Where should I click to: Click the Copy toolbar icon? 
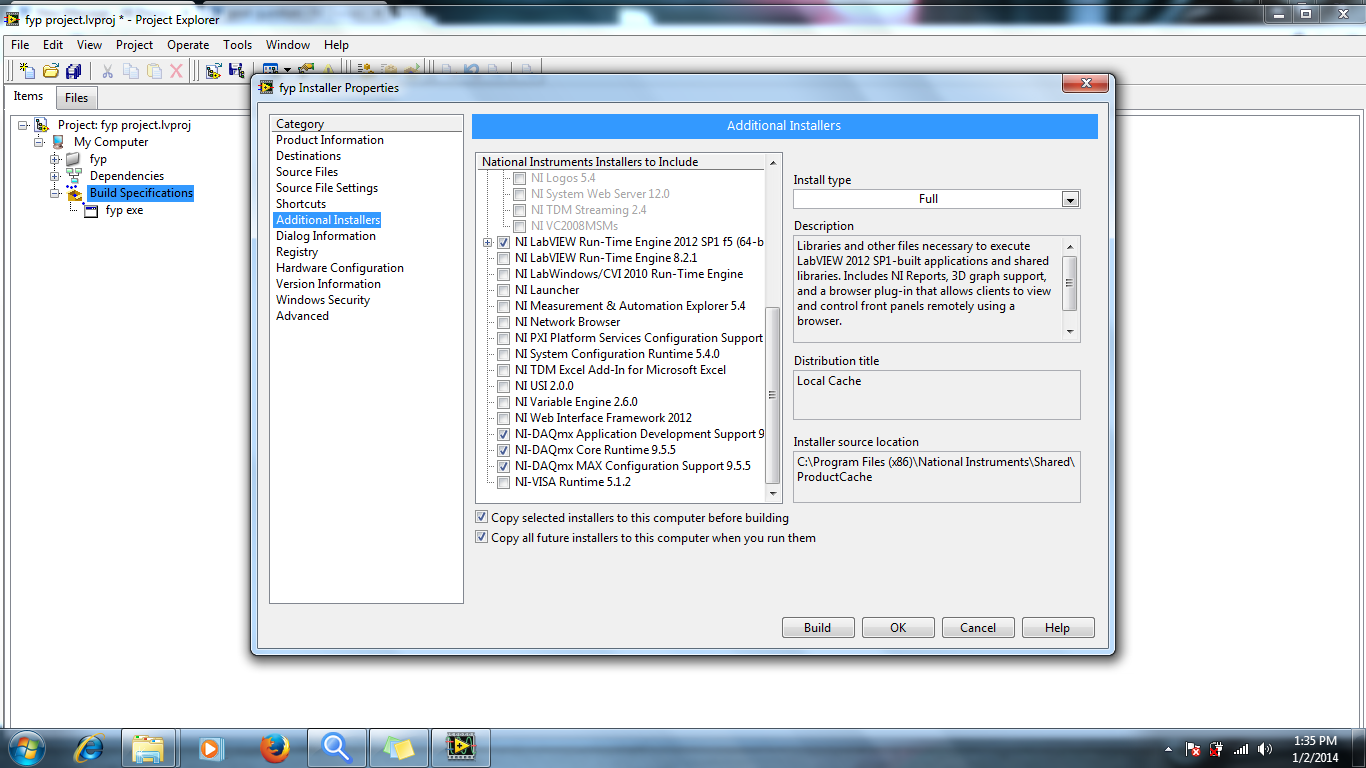(131, 71)
